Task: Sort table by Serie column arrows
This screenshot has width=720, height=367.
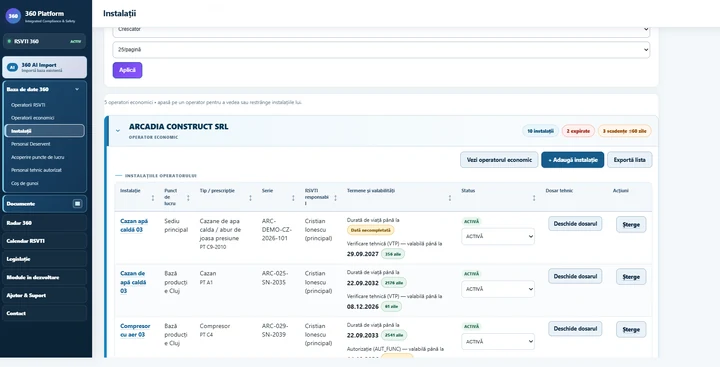Action: click(x=293, y=198)
